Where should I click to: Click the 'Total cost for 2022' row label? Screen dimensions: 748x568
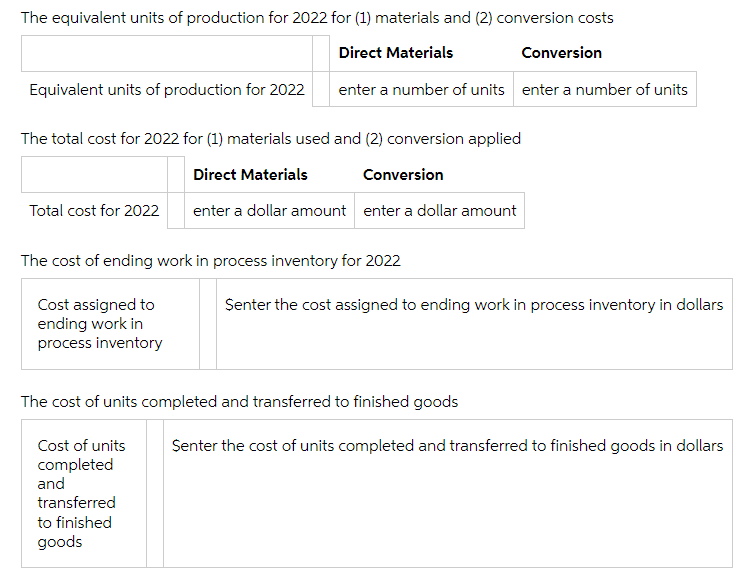[x=94, y=210]
